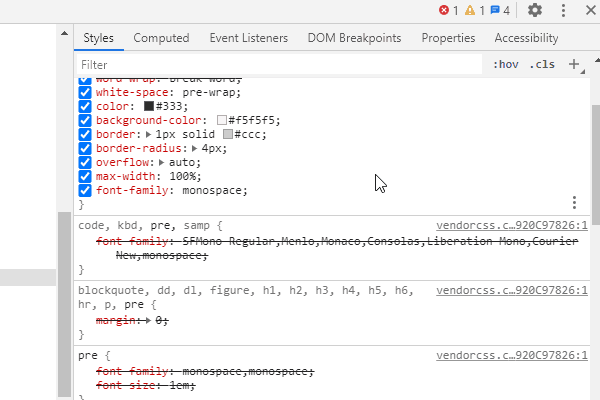Viewport: 600px width, 400px height.
Task: Click the auto value of overflow
Action: pyautogui.click(x=182, y=163)
